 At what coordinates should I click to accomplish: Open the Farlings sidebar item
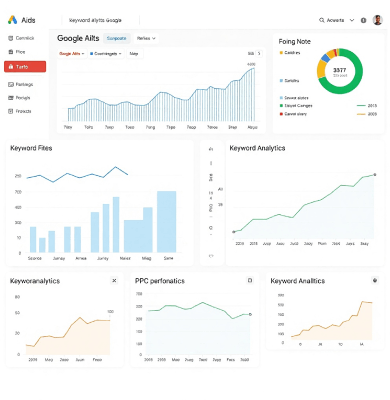[x=21, y=84]
